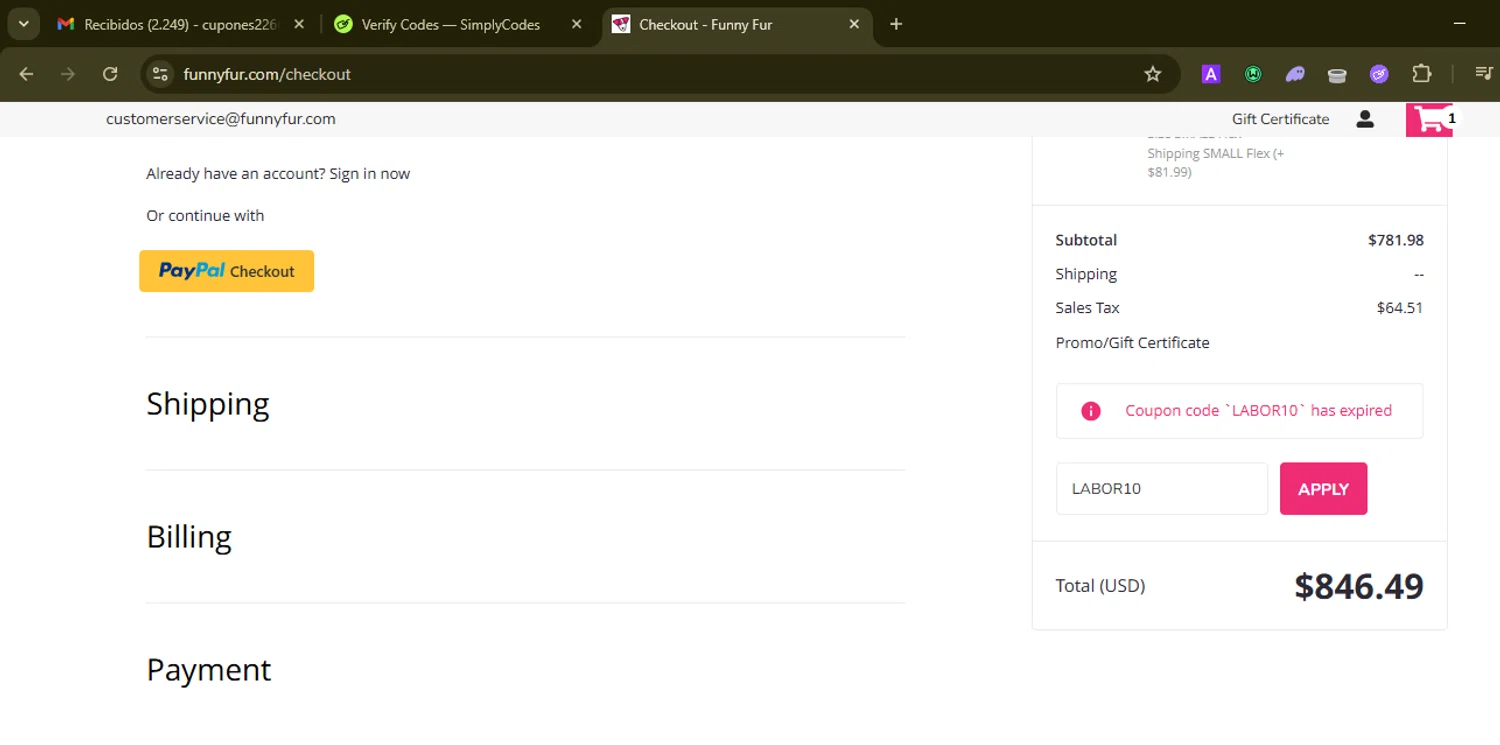
Task: Click the 'Shipping SMALL Flex' item option text
Action: coord(1215,162)
